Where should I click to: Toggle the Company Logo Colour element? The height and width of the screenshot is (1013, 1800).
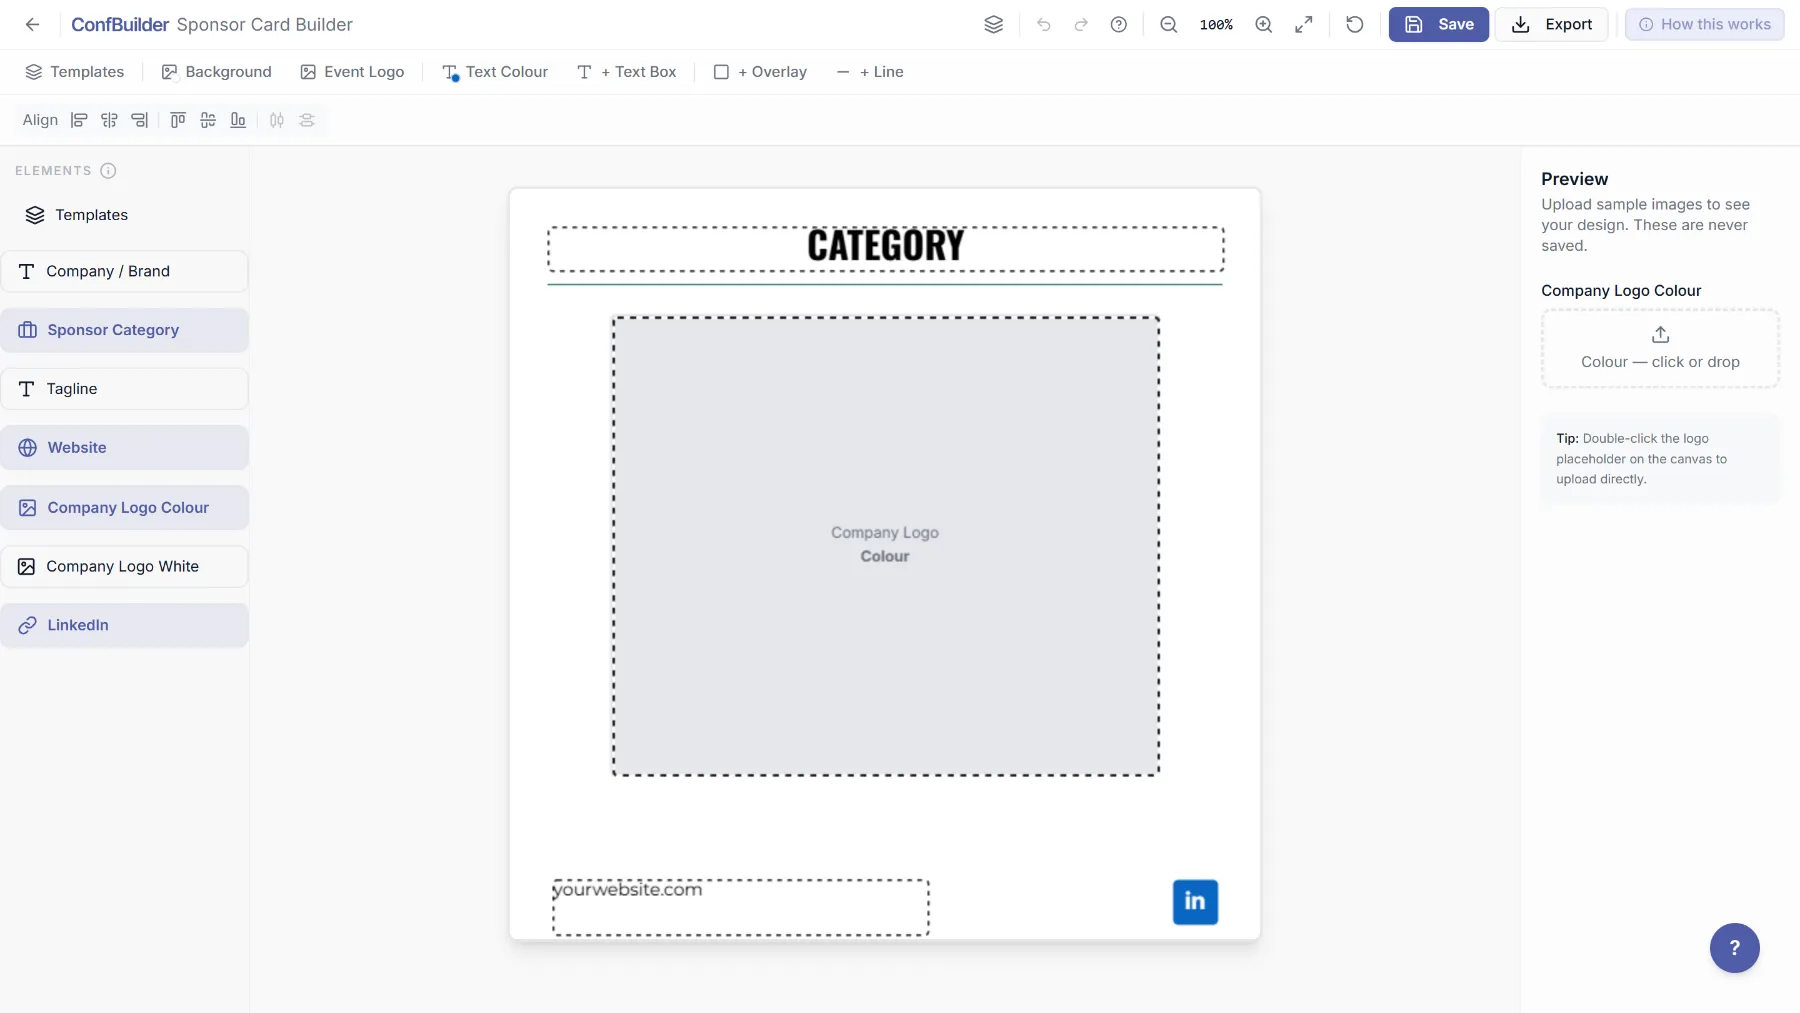click(124, 508)
